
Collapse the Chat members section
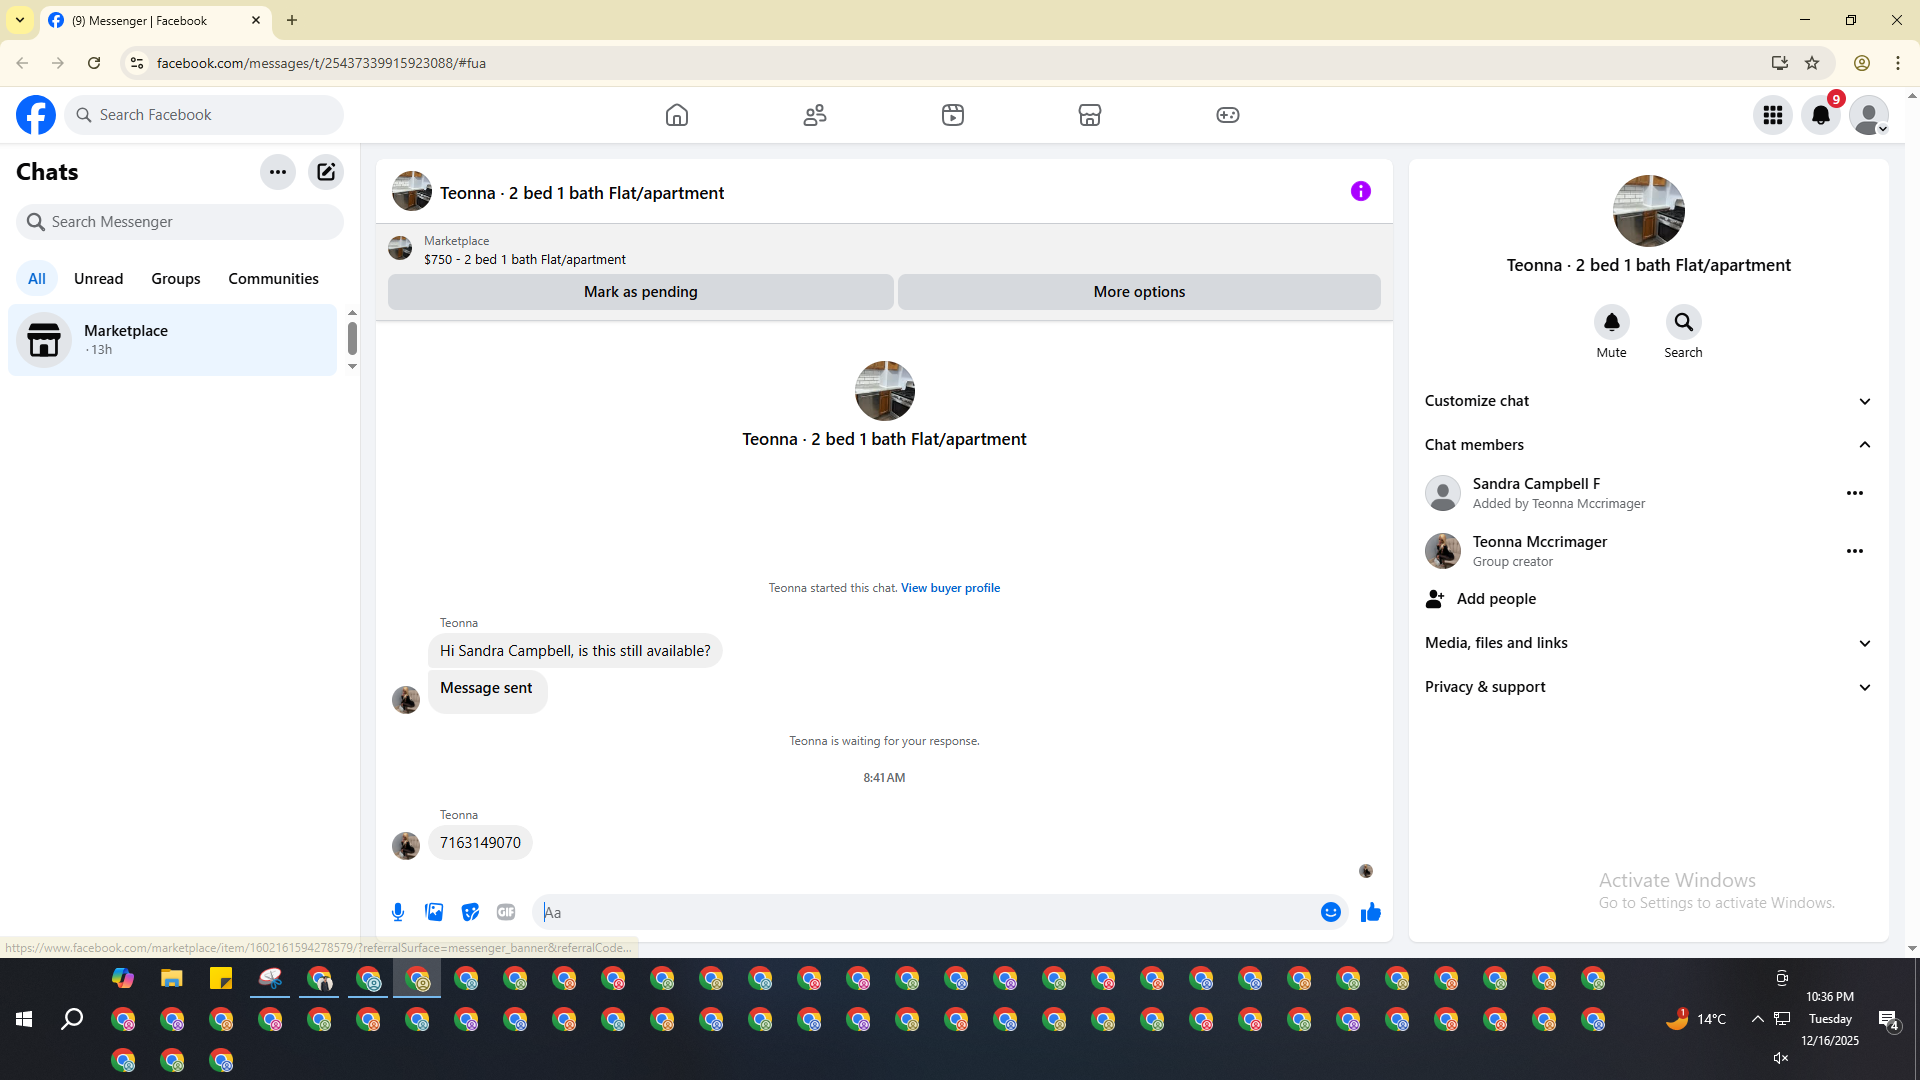(x=1648, y=445)
